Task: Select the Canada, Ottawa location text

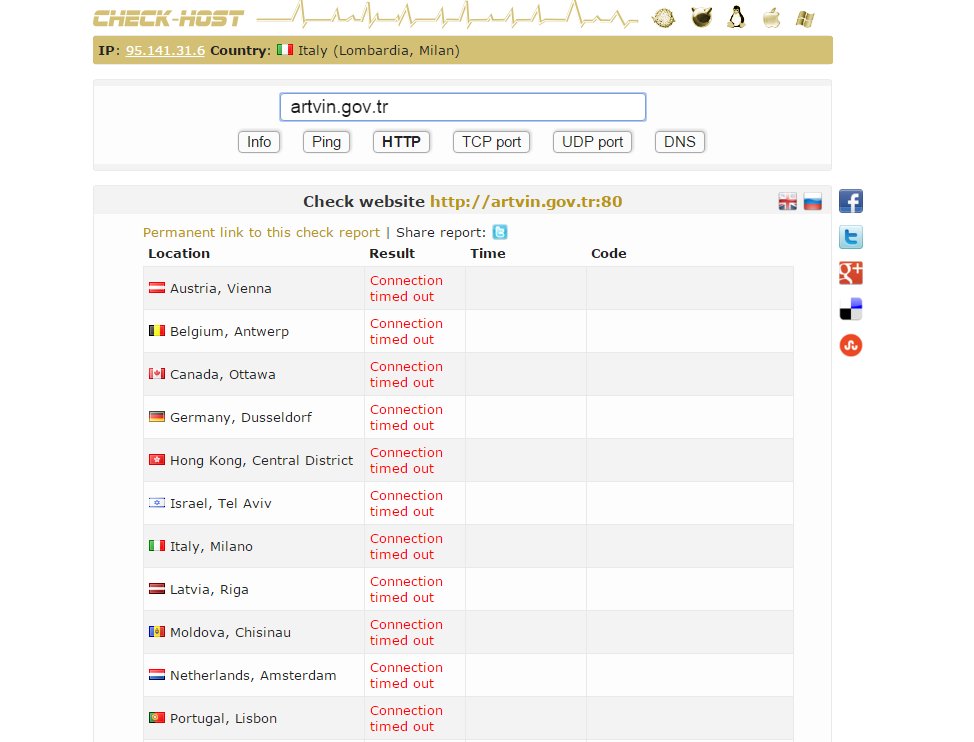Action: (222, 374)
